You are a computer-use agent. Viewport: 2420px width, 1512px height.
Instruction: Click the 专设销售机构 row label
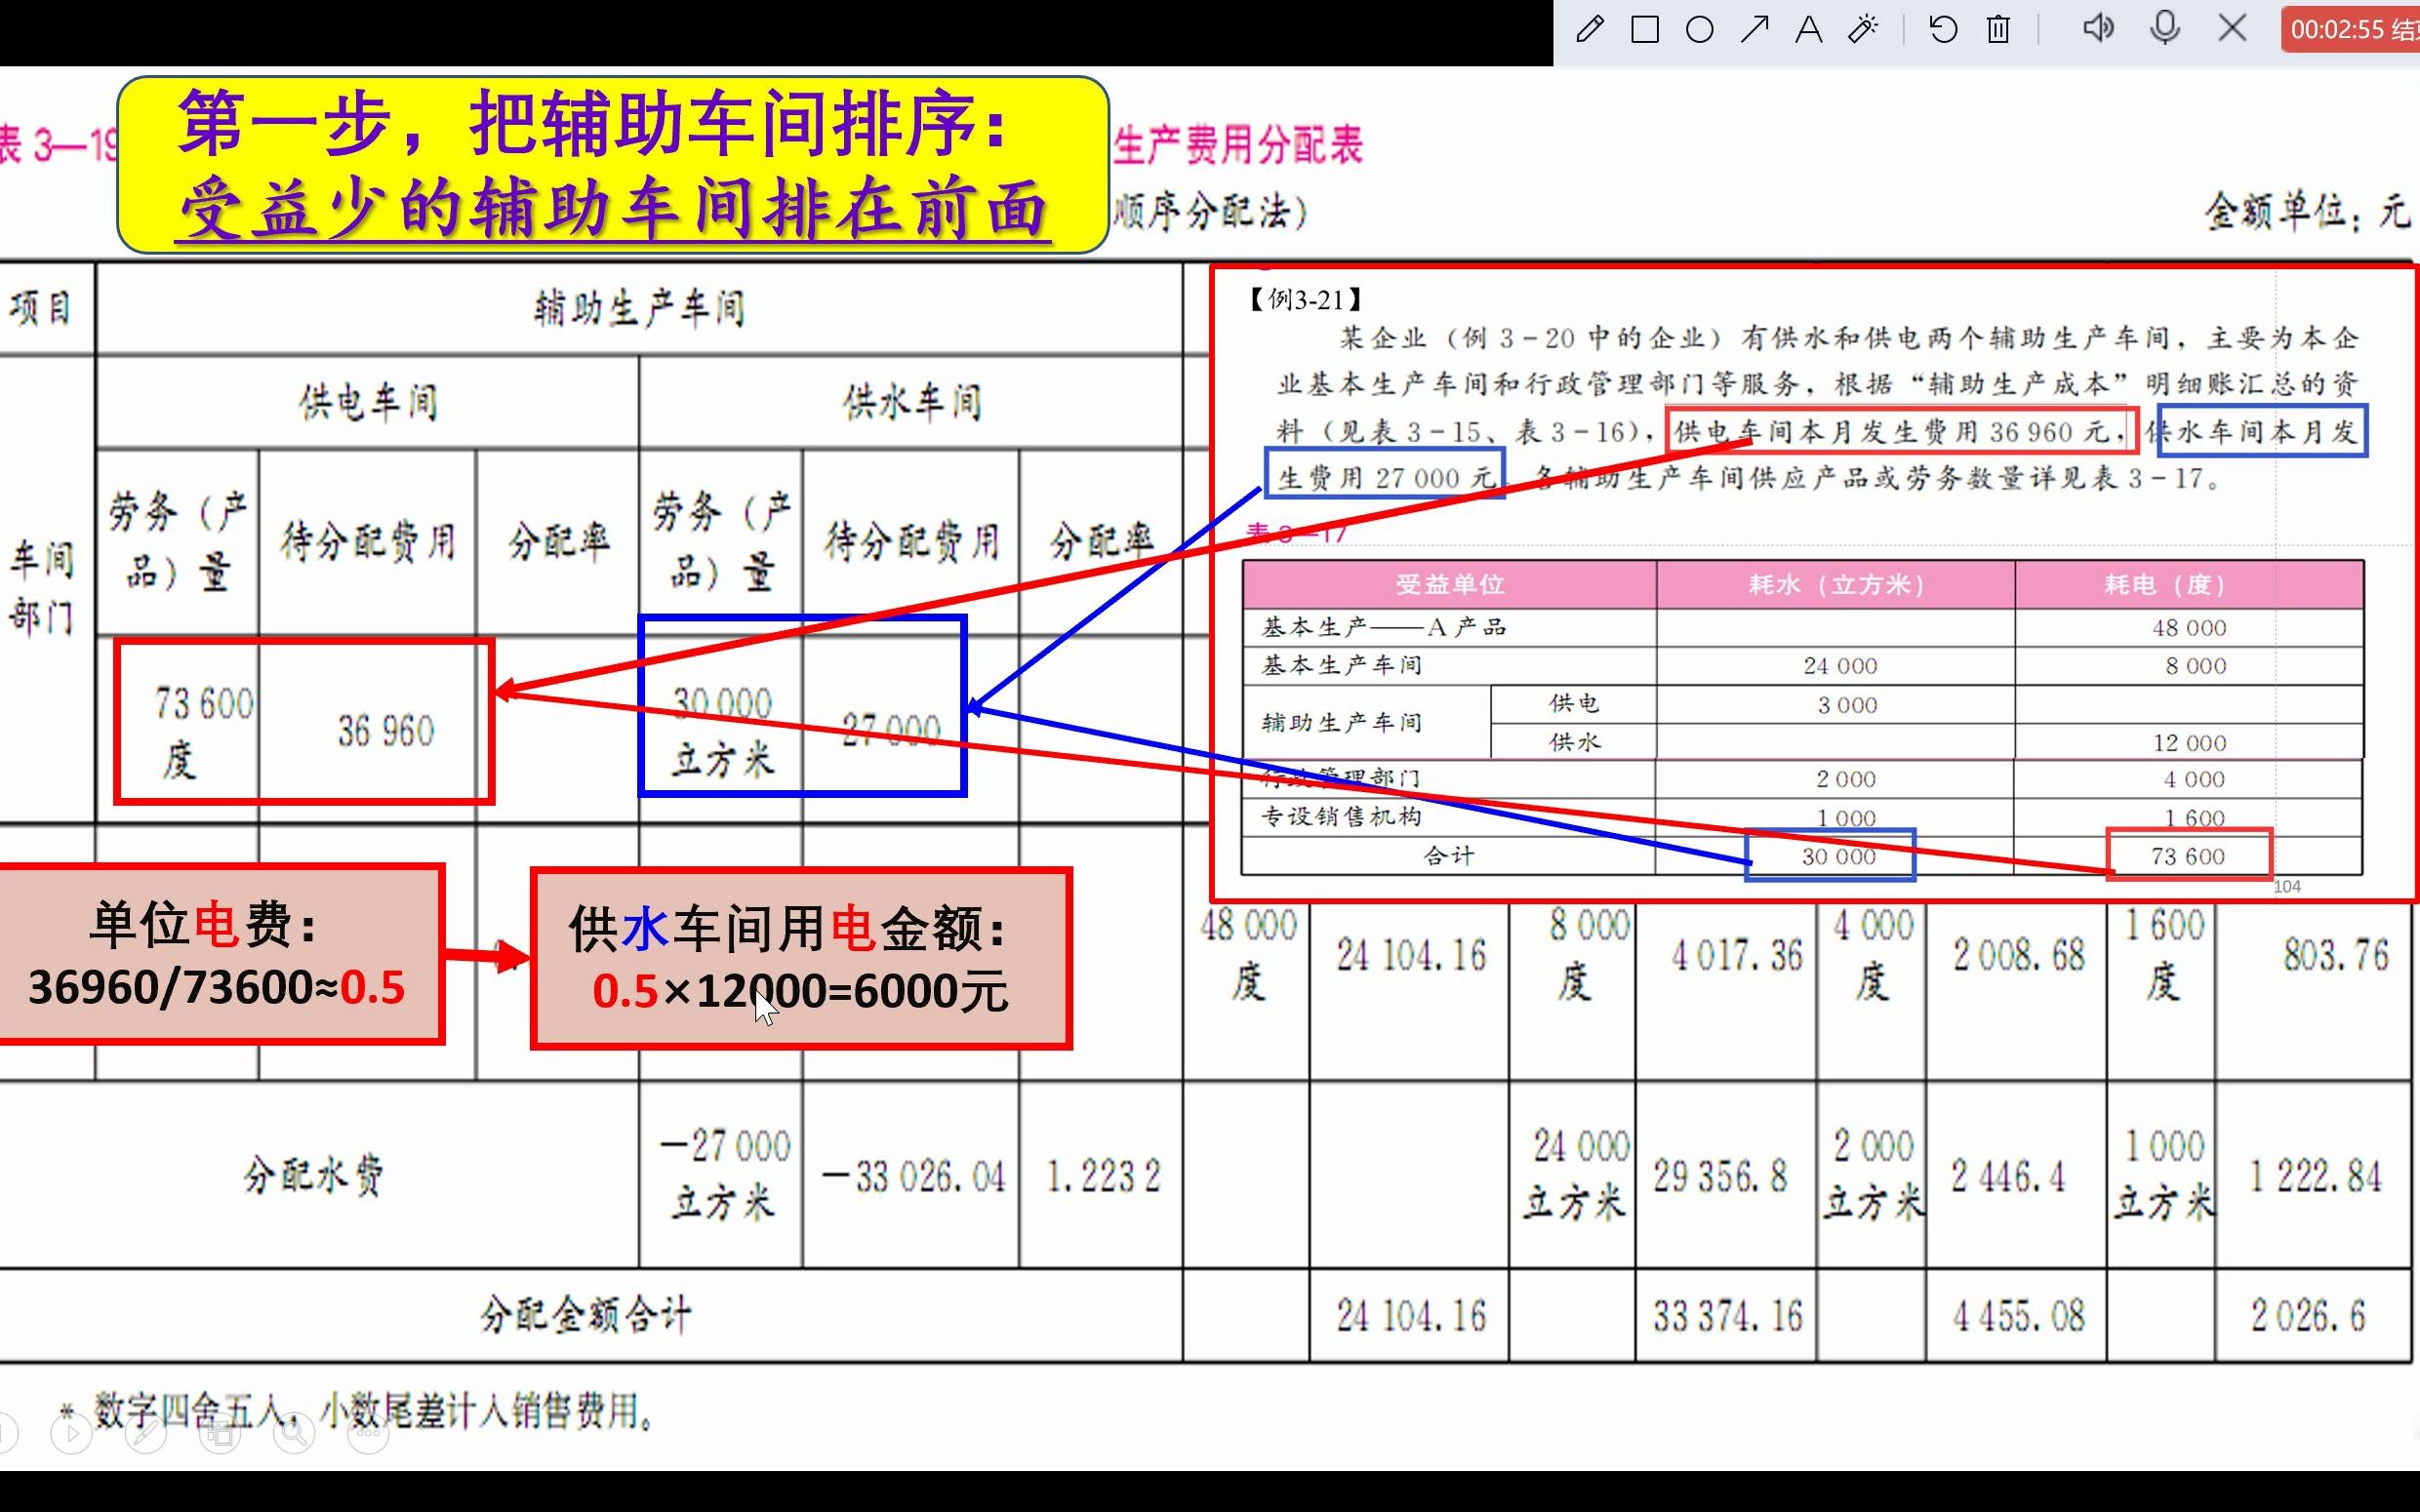pos(1341,816)
